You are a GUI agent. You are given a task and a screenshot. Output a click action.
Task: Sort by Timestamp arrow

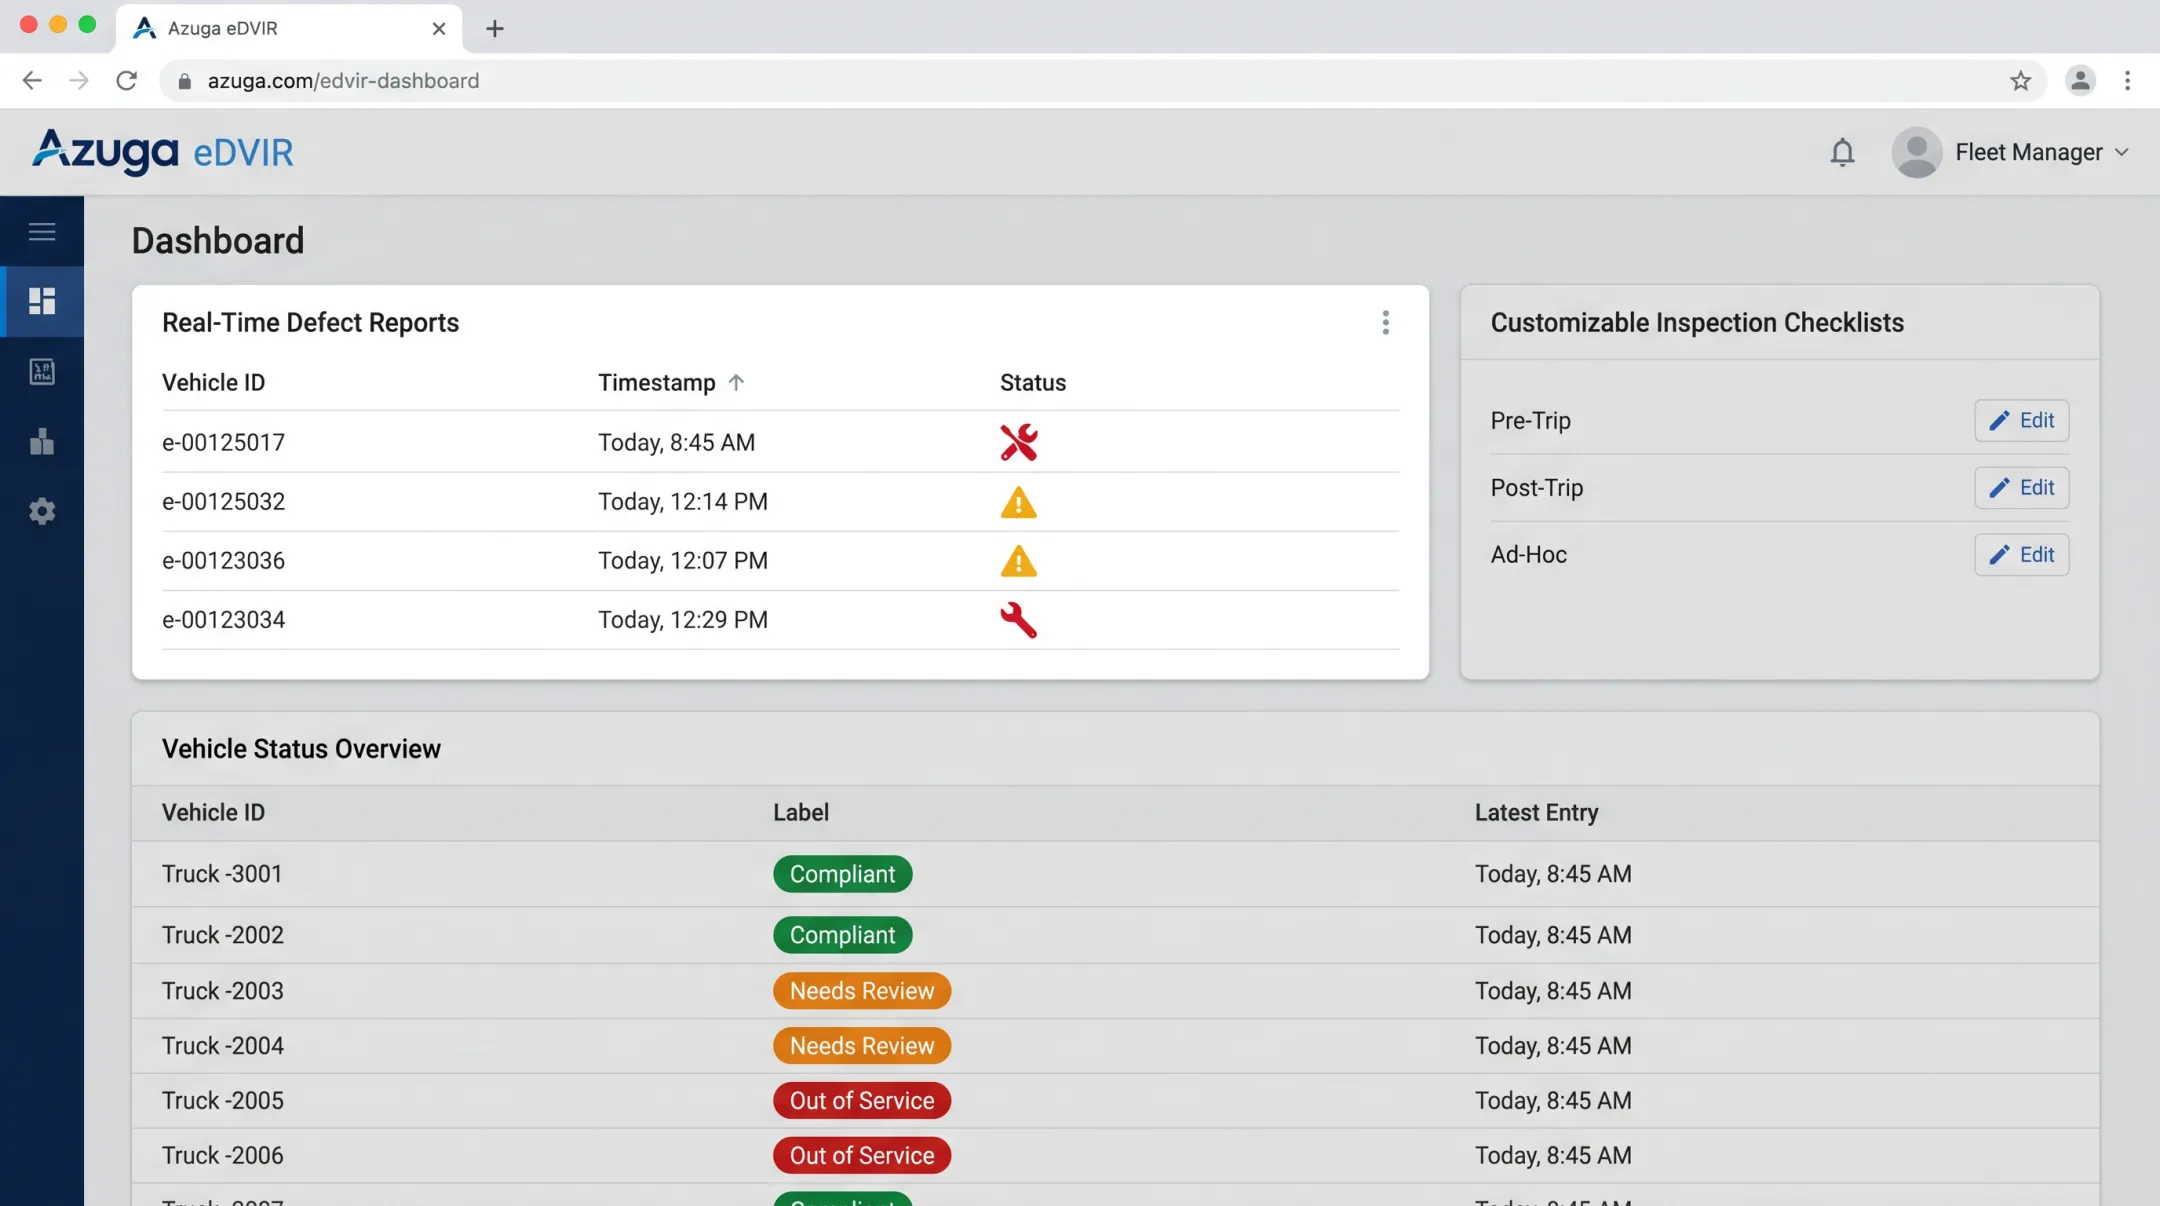click(736, 382)
